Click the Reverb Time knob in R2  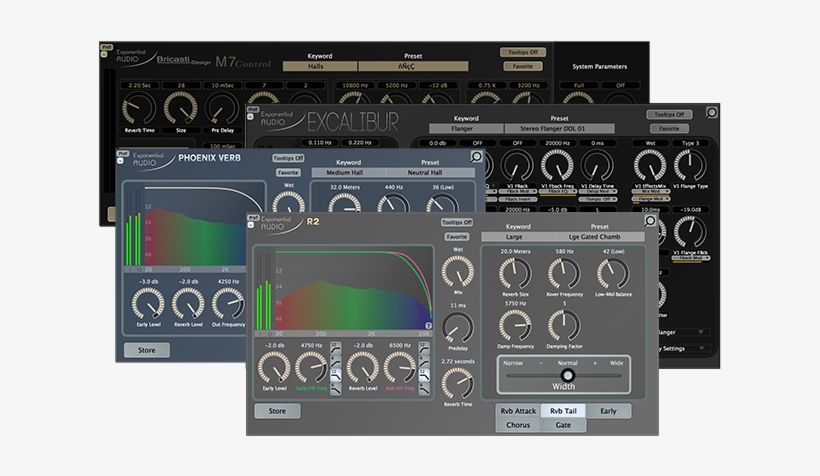pyautogui.click(x=458, y=383)
